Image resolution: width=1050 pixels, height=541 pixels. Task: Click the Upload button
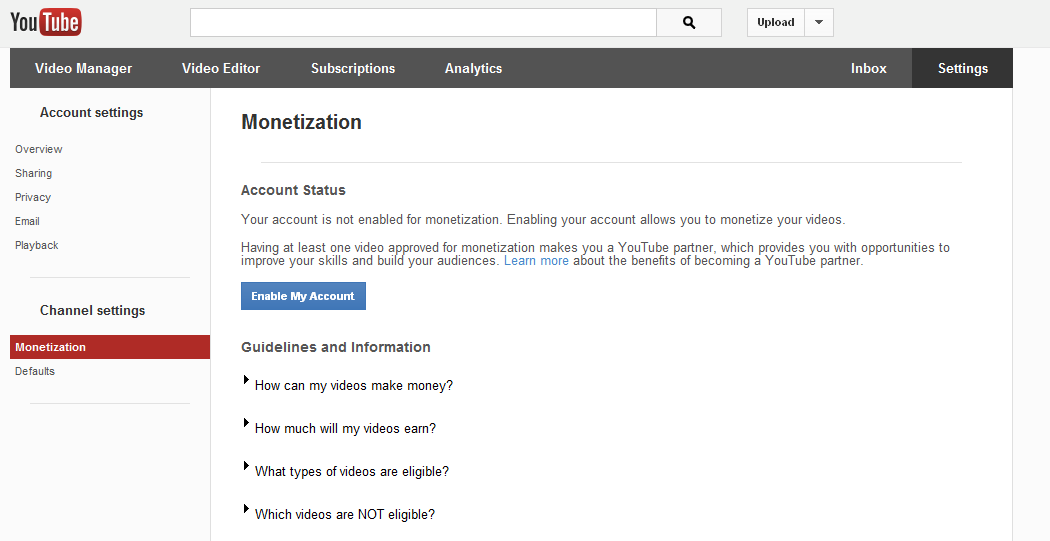pyautogui.click(x=776, y=23)
